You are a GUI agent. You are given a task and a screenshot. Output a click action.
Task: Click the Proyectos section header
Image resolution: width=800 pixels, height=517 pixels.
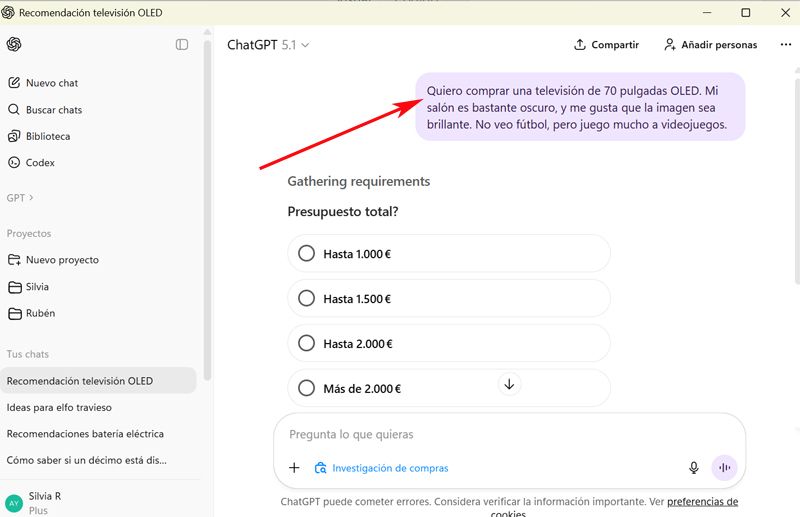coord(29,233)
